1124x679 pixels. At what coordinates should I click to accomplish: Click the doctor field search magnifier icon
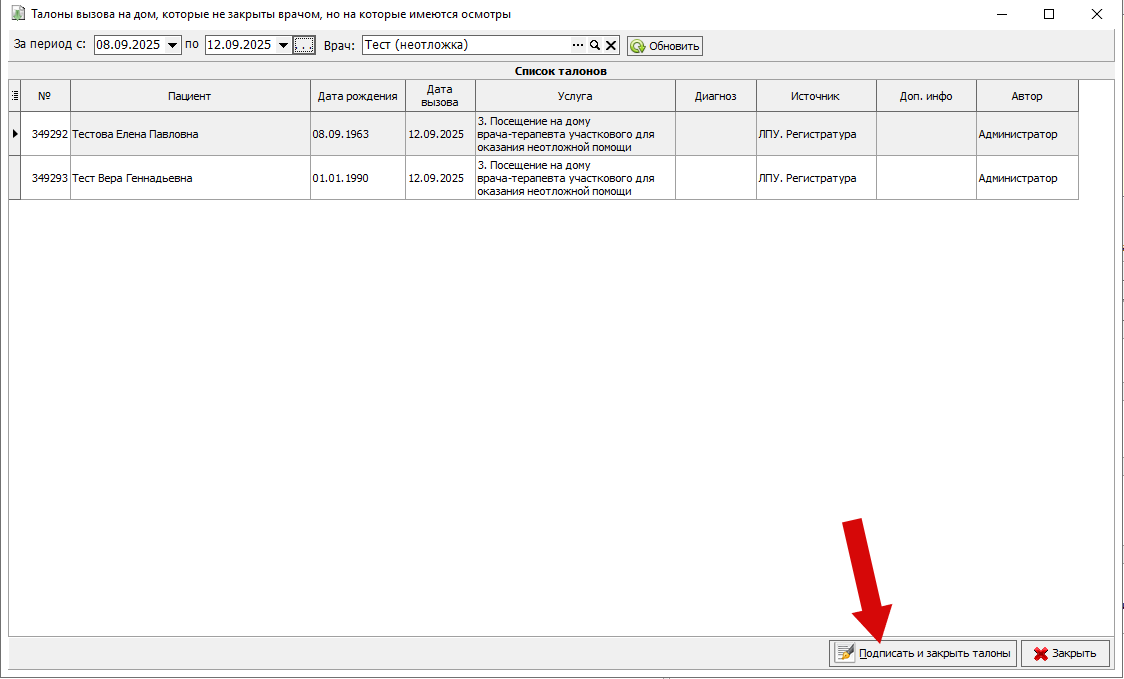point(594,45)
